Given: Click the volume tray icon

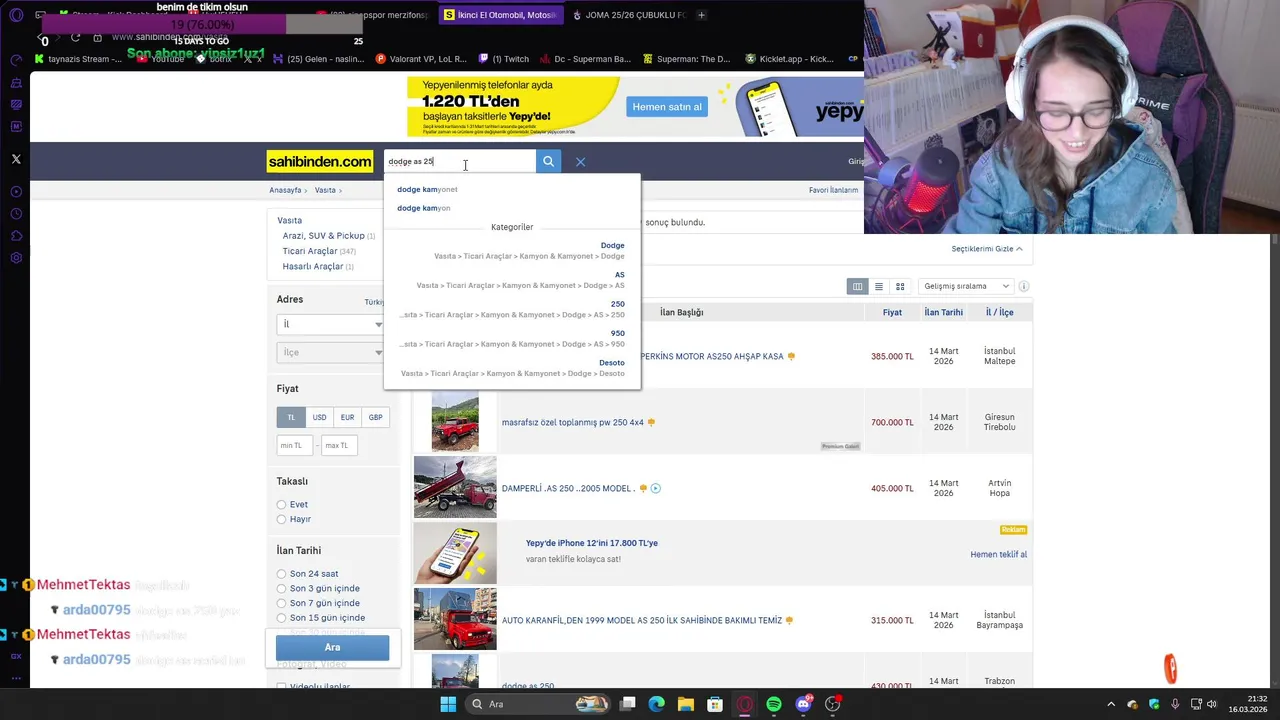Looking at the screenshot, I should [x=1211, y=704].
